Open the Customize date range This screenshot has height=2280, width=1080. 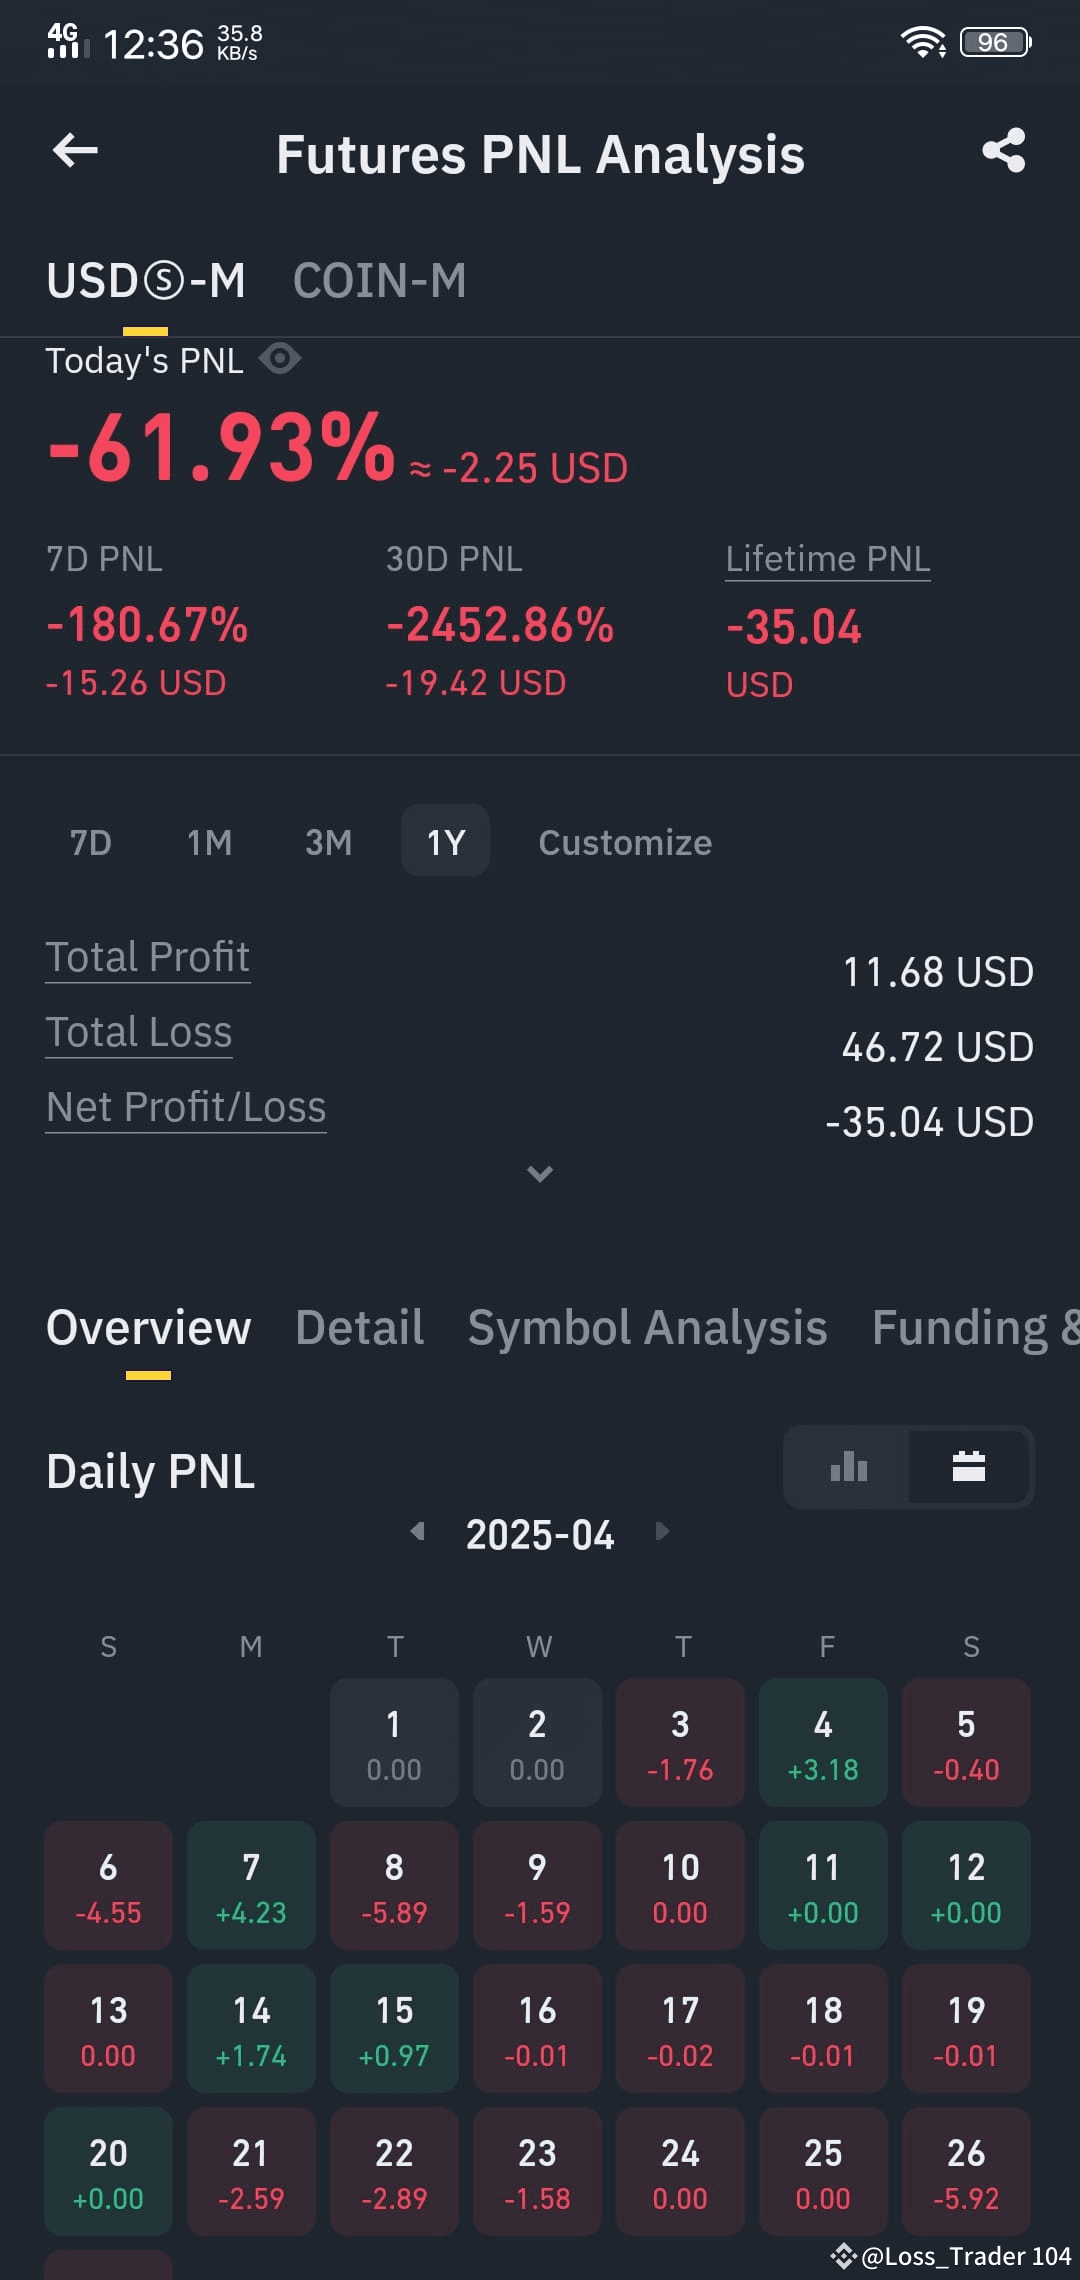[x=625, y=842]
